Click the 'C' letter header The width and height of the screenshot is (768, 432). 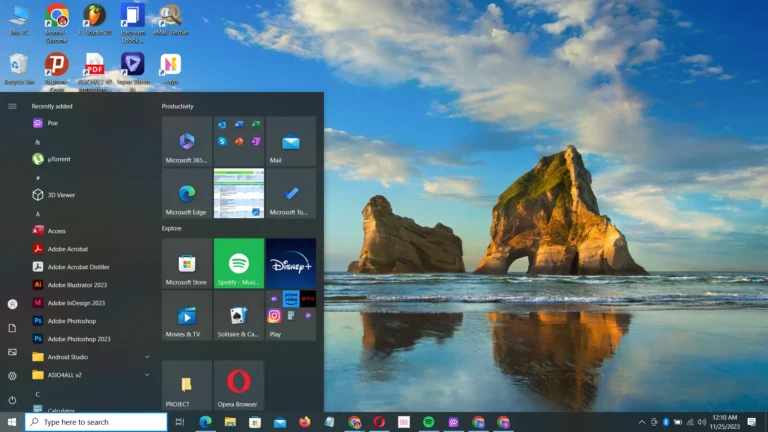[38, 394]
